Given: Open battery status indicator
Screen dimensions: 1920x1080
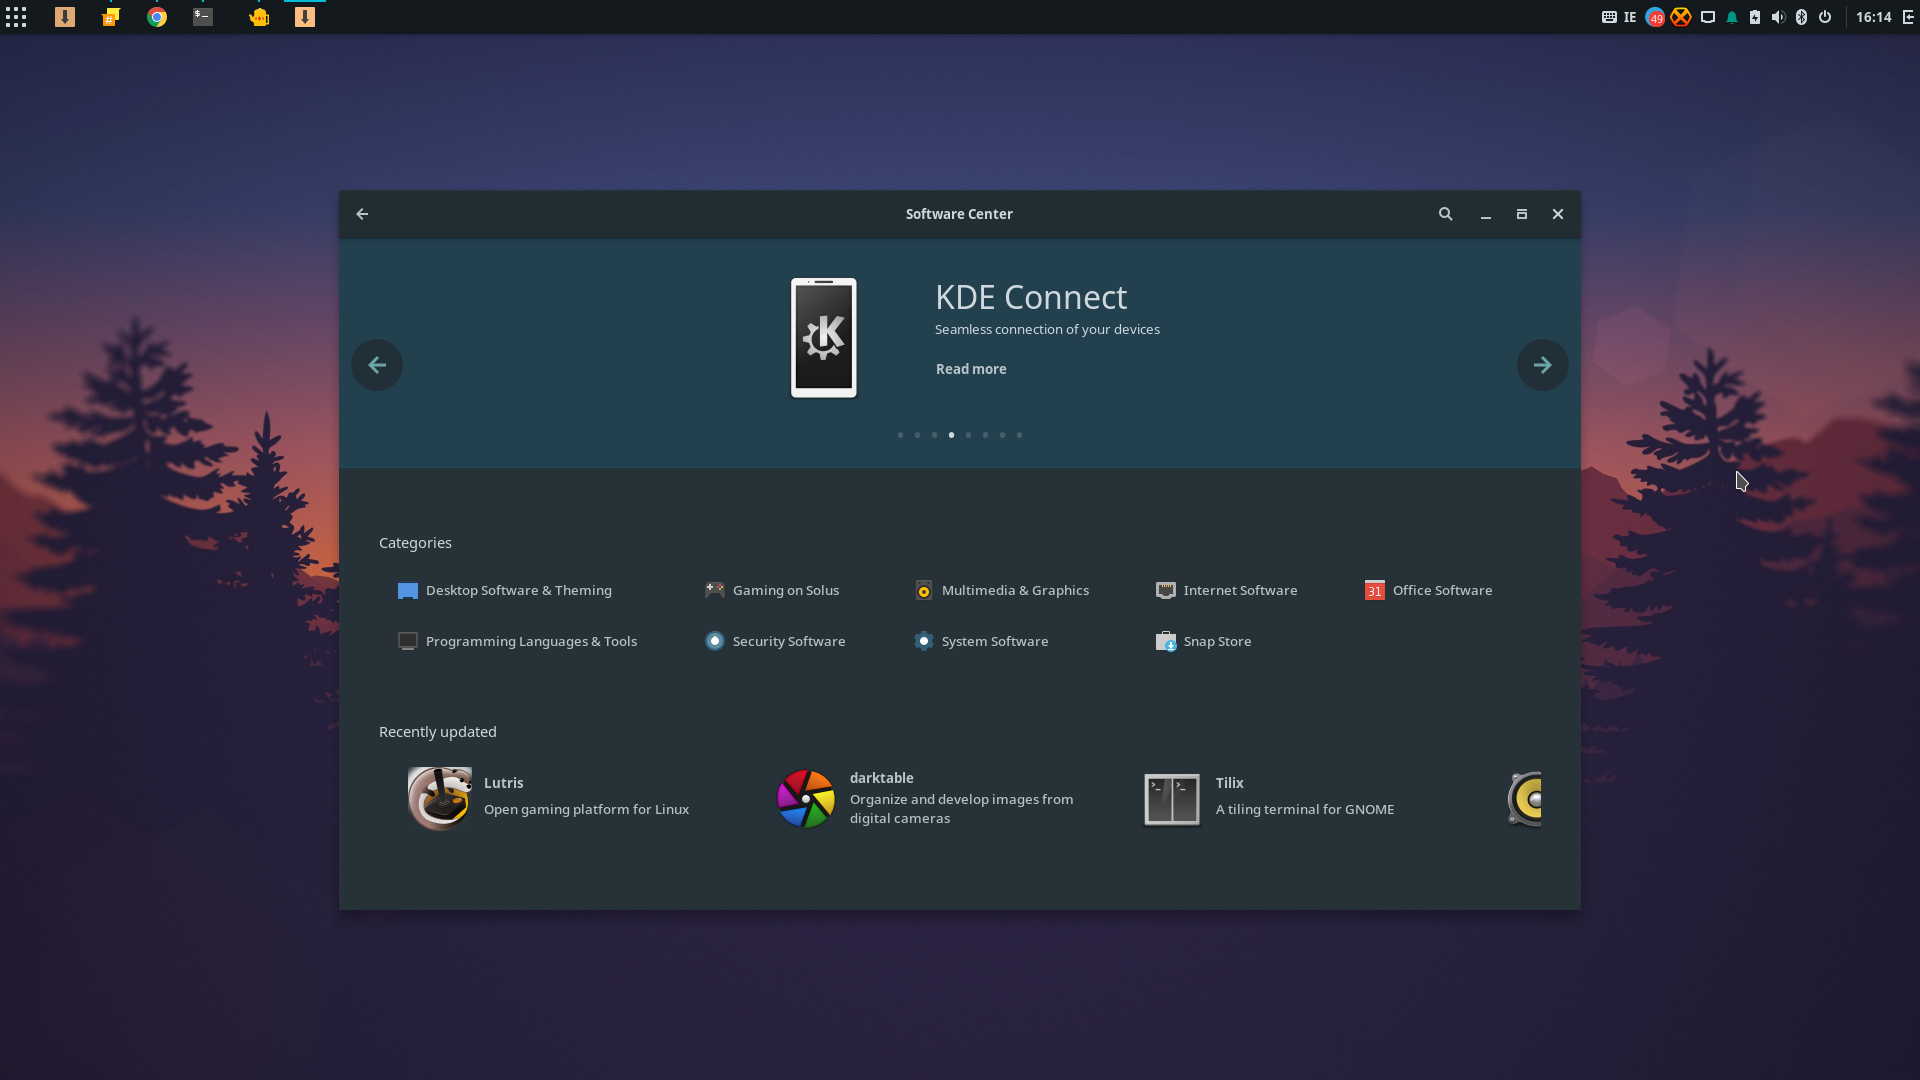Looking at the screenshot, I should tap(1755, 17).
